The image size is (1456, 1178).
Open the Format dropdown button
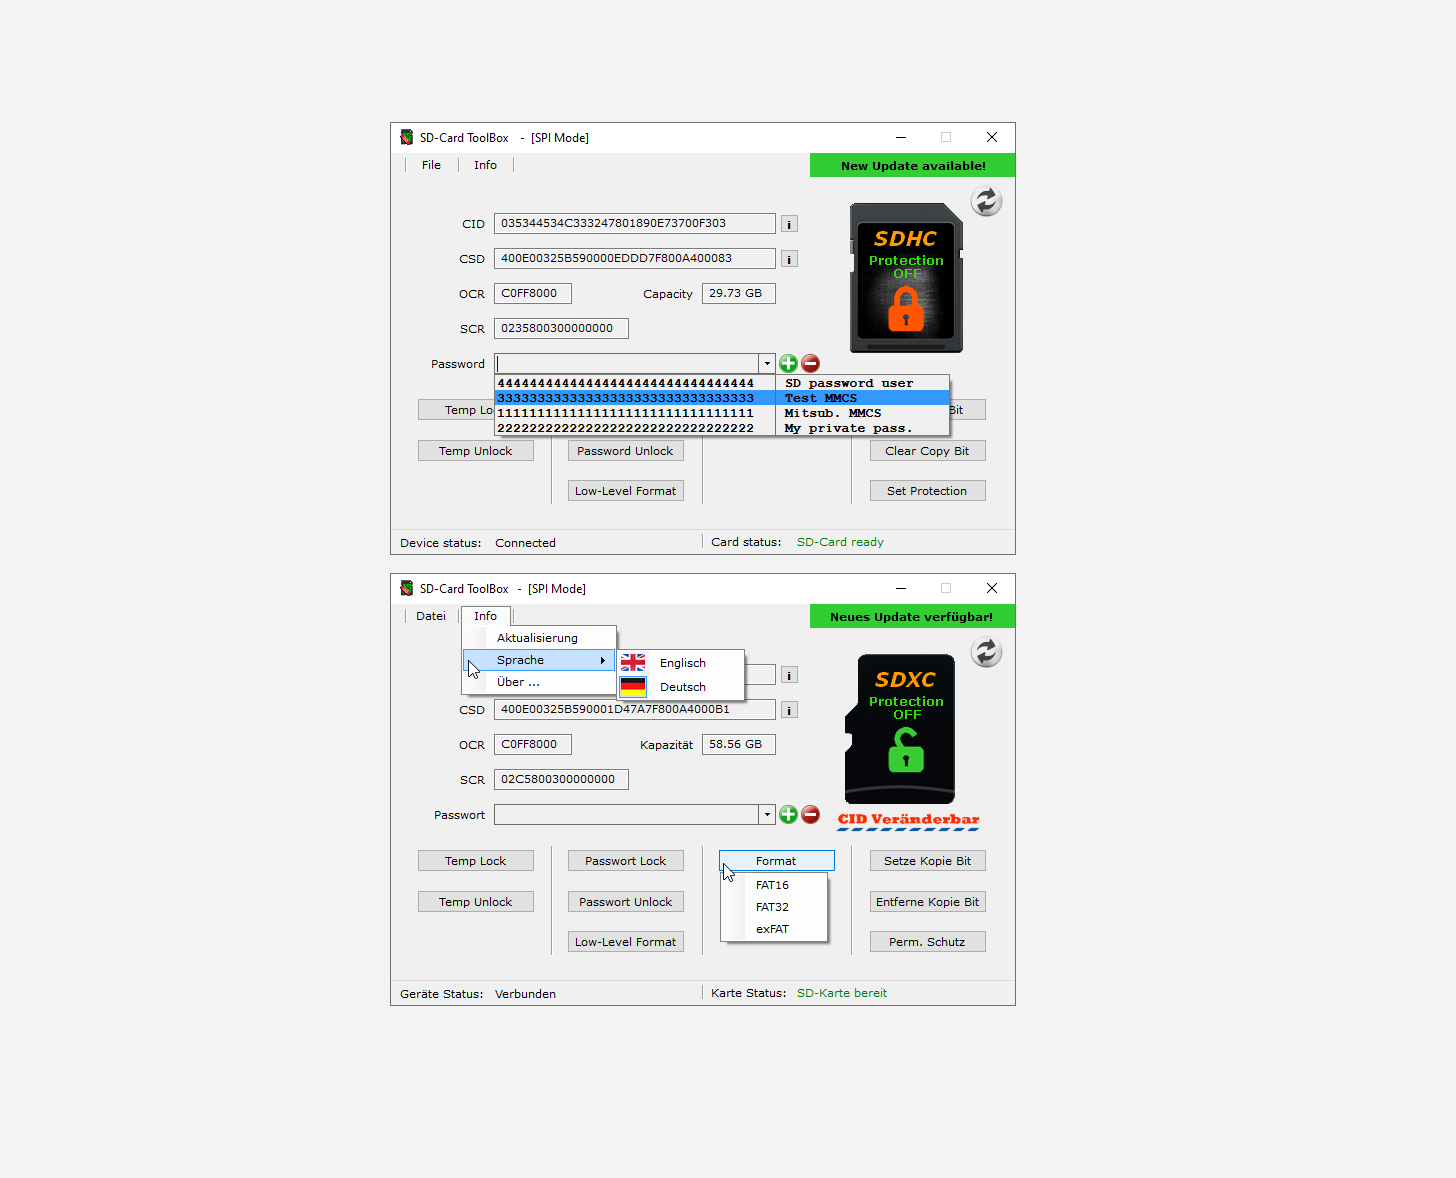(776, 861)
